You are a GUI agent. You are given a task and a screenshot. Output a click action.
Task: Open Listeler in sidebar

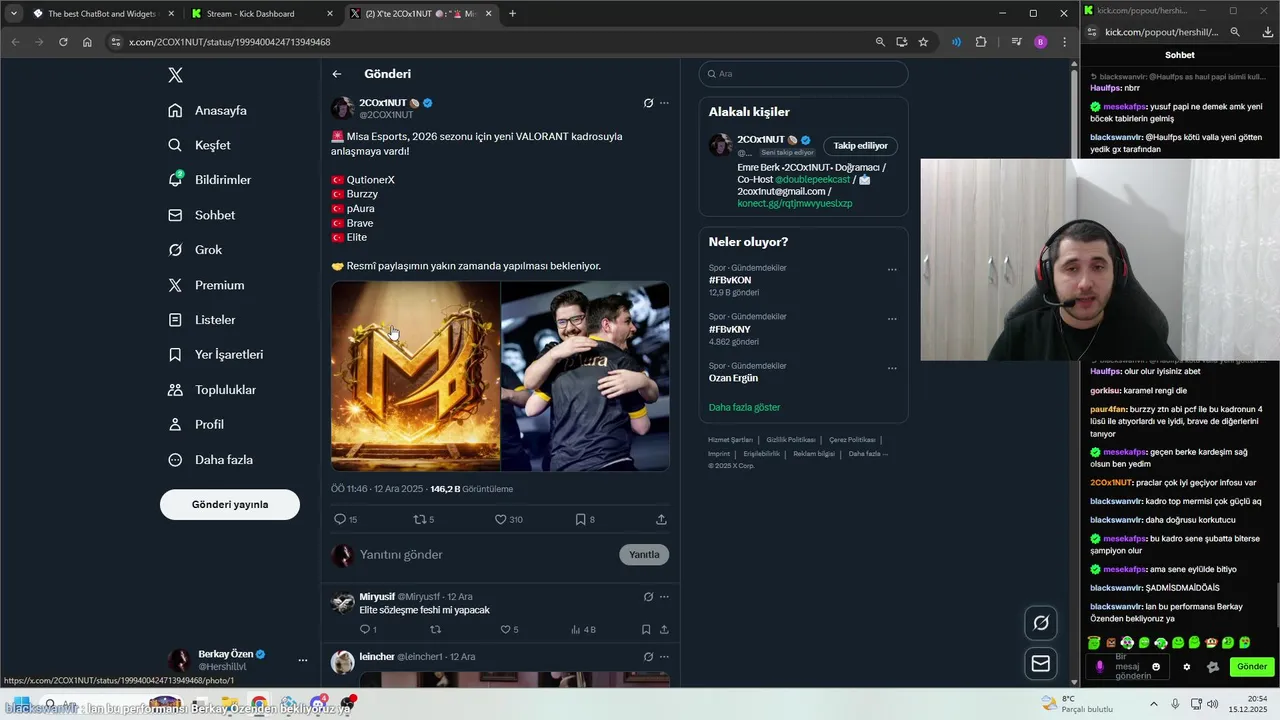202,320
